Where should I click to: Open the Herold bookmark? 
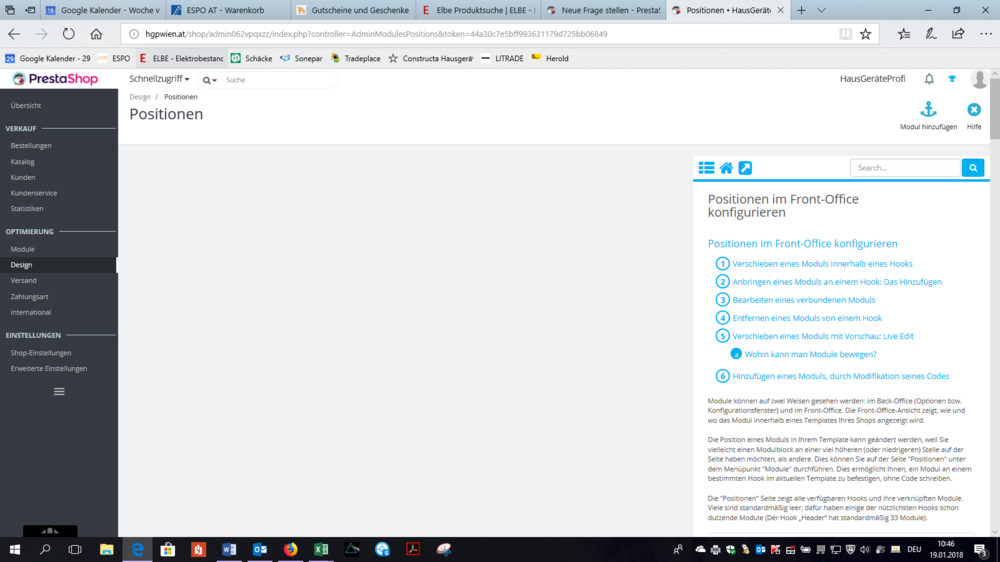(x=550, y=58)
